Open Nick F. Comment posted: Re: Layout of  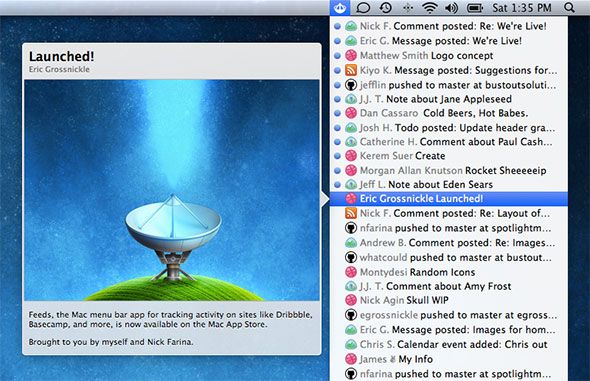(x=449, y=213)
